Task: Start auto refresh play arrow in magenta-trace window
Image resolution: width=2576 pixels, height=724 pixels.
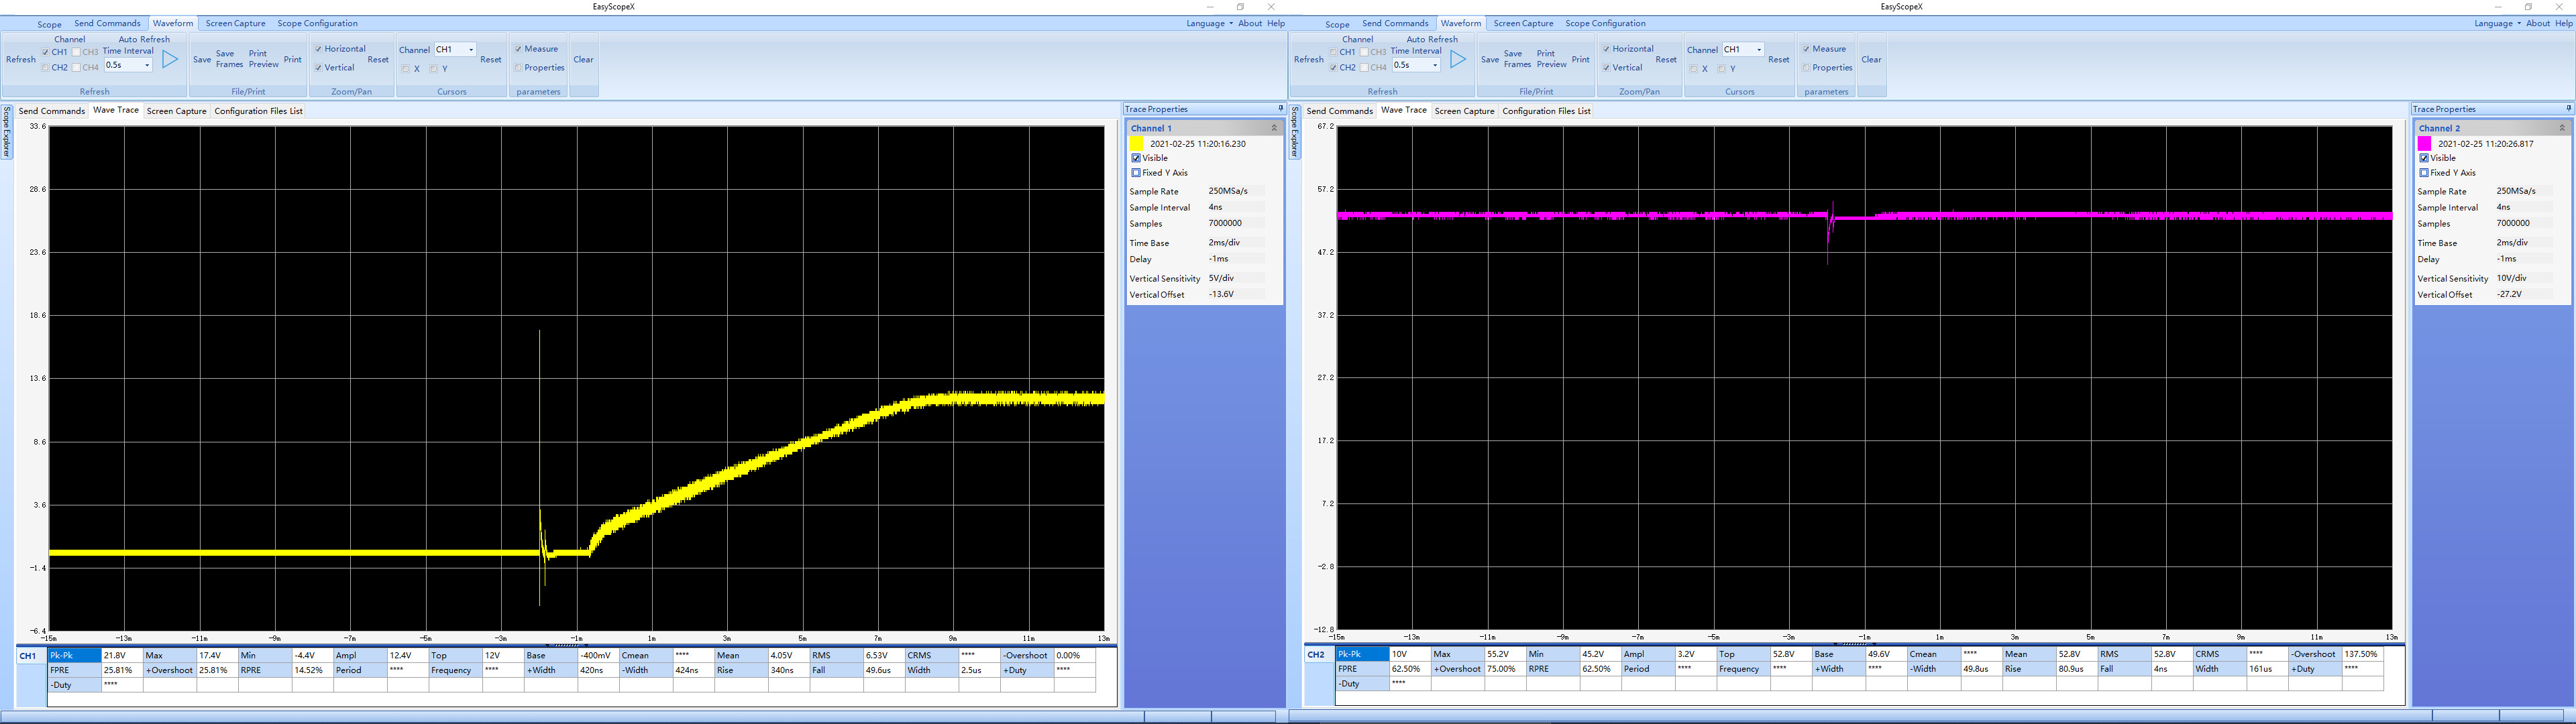Action: click(1458, 60)
